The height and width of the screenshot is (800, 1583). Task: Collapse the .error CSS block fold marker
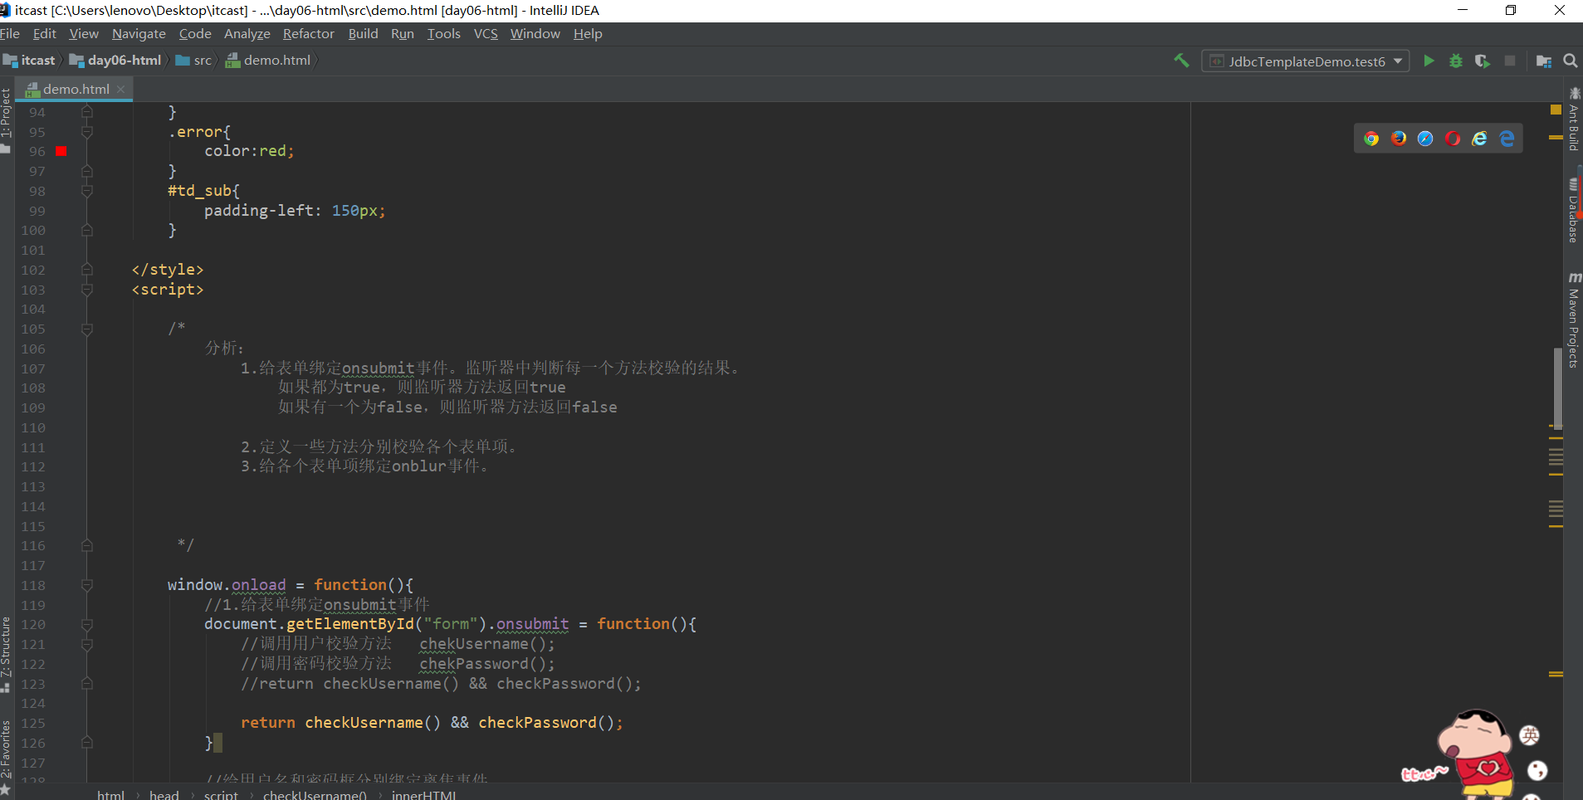(87, 132)
